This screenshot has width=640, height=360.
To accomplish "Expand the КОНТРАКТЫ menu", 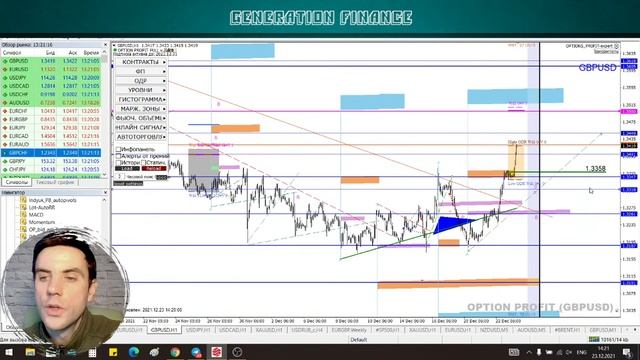I will click(141, 62).
